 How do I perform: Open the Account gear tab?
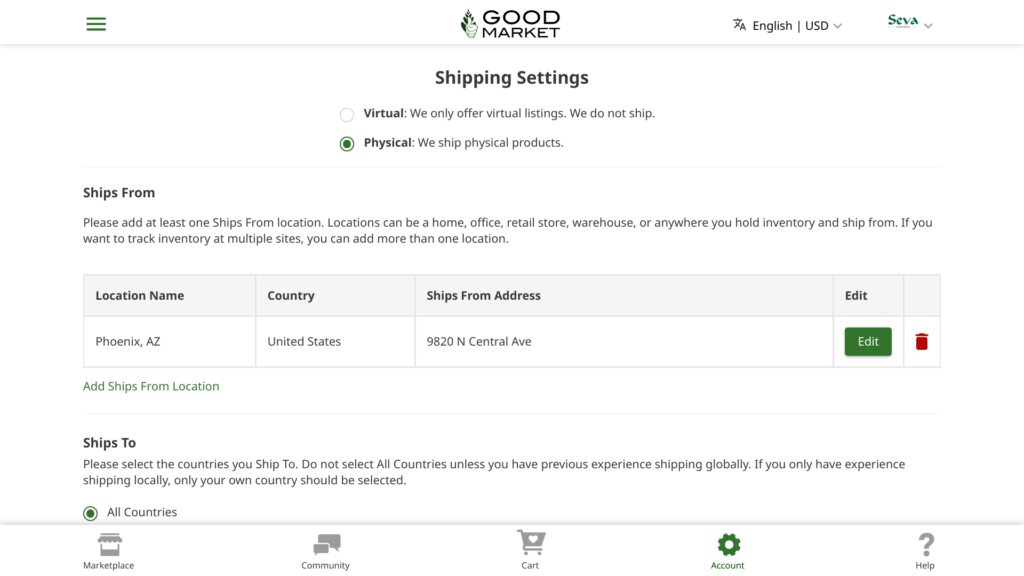click(728, 545)
